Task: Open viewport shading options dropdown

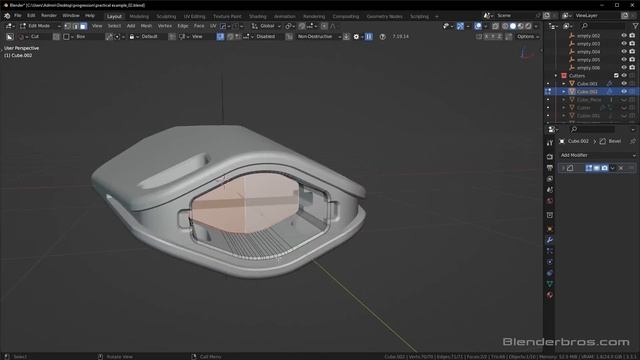Action: pos(536,26)
